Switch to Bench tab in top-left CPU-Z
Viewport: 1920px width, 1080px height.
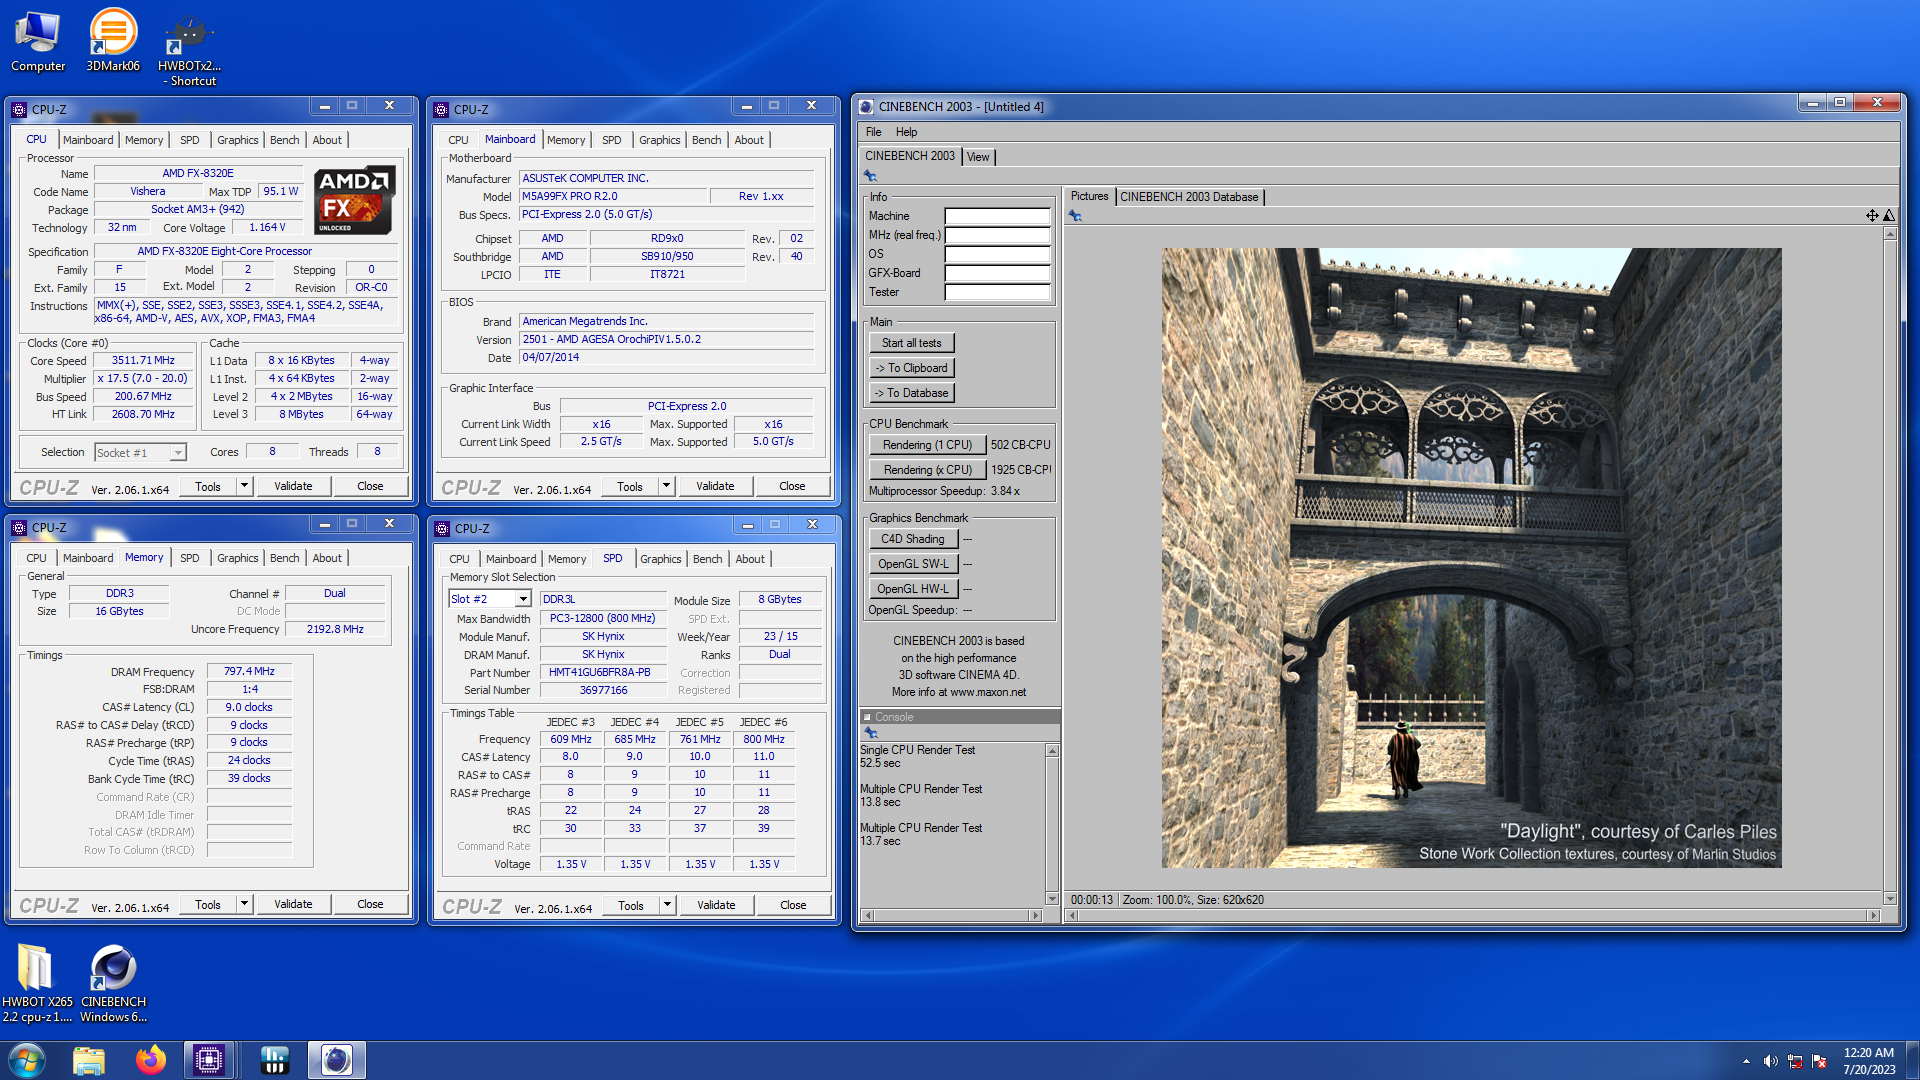pyautogui.click(x=284, y=140)
